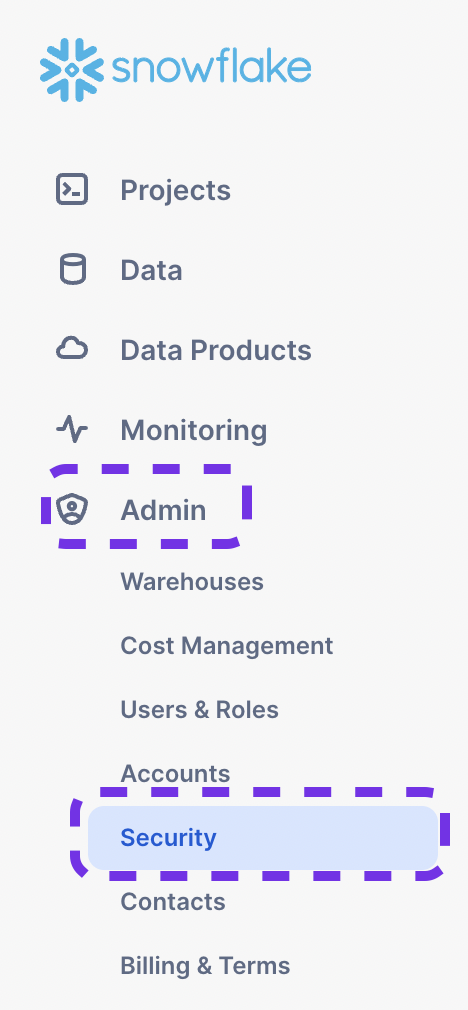
Task: Open the Accounts submenu item
Action: pos(175,774)
